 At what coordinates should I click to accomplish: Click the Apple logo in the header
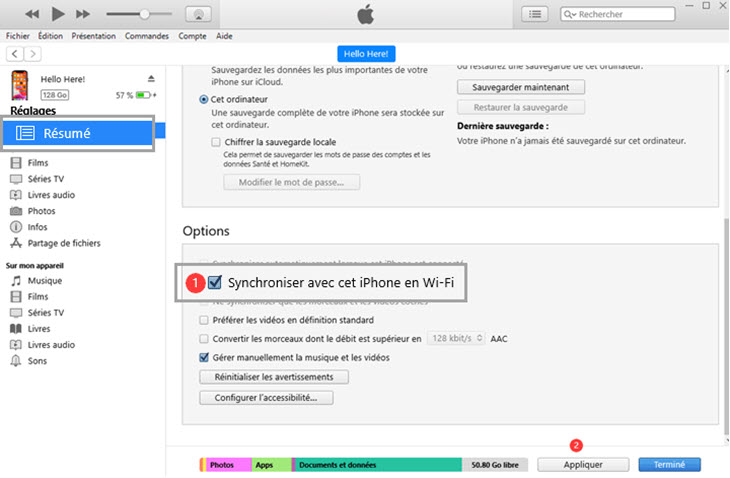[365, 14]
